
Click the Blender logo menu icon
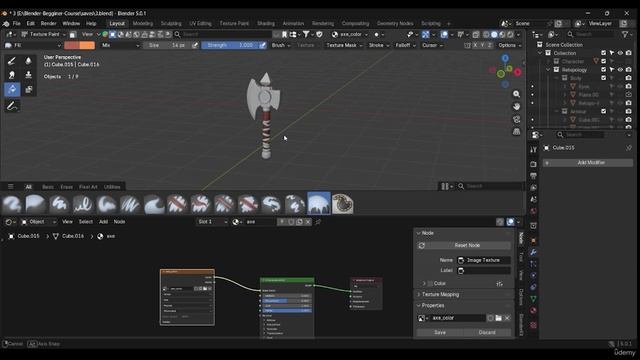coord(6,24)
